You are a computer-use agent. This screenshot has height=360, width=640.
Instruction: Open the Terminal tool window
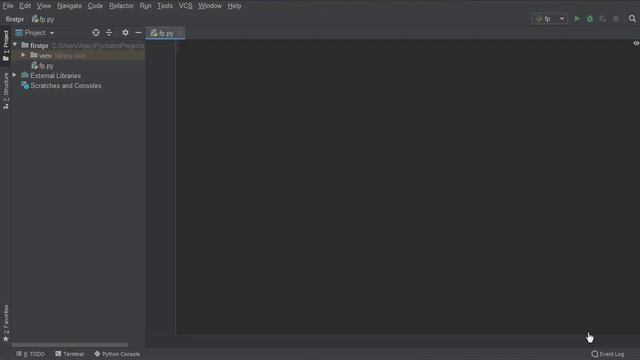[69, 354]
